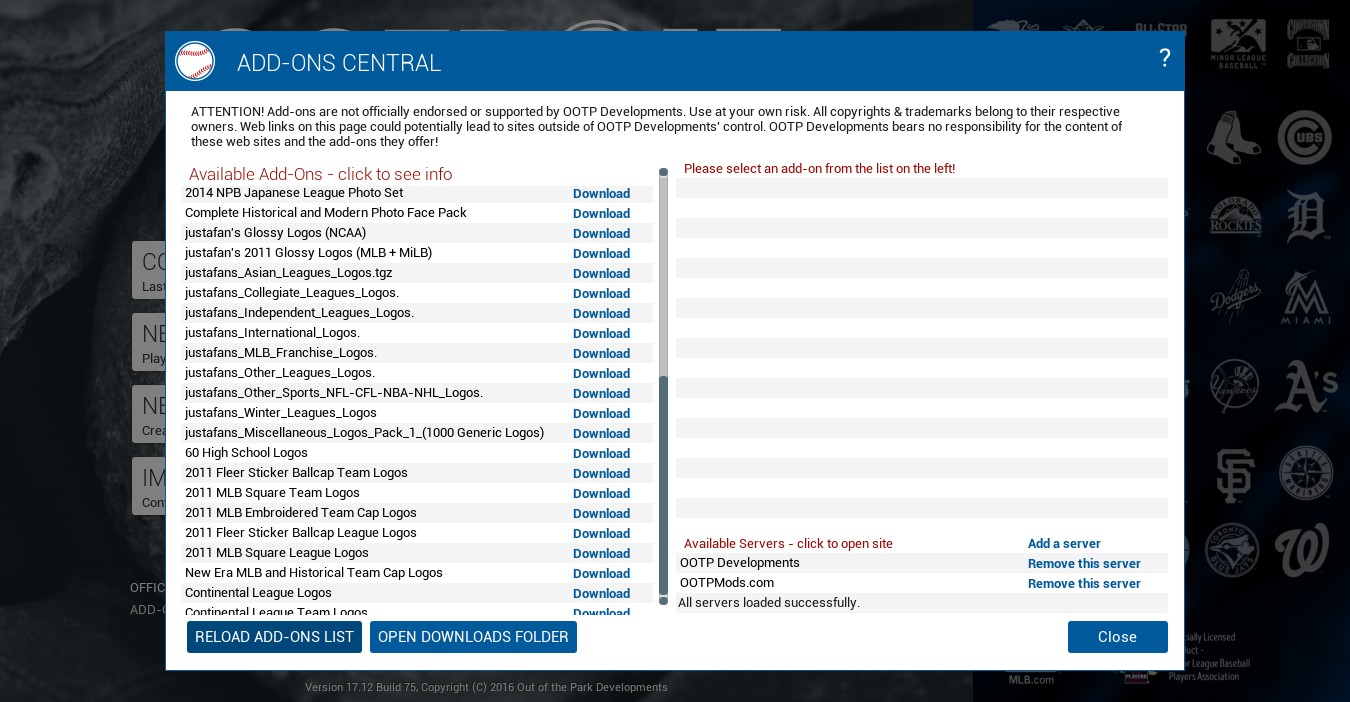Download 2014 NPB Japanese League Photo Set
Viewport: 1350px width, 702px height.
tap(601, 194)
